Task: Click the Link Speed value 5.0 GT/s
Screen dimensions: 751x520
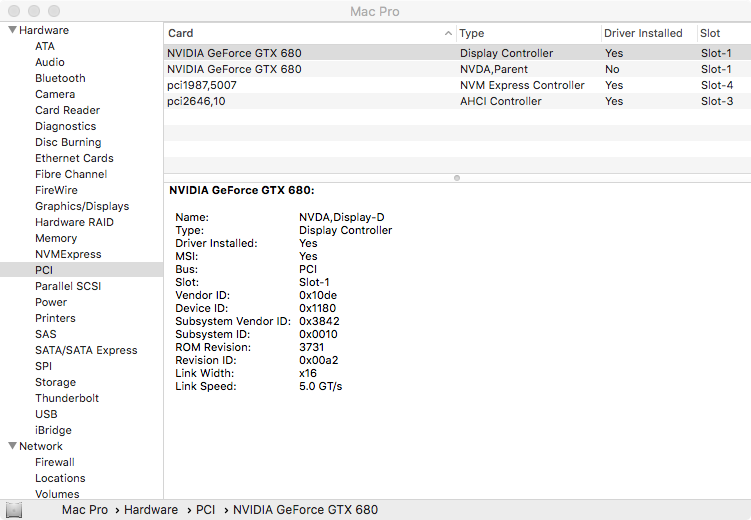Action: (321, 386)
